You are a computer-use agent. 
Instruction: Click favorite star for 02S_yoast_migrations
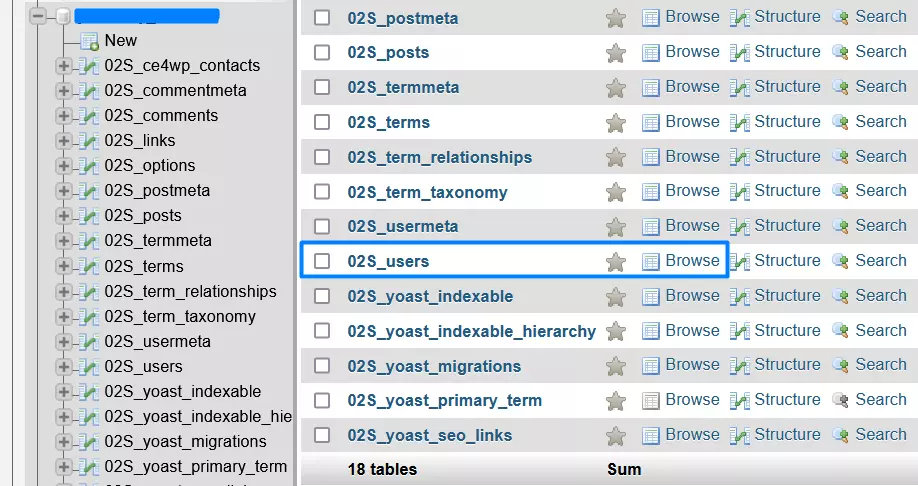click(x=616, y=366)
